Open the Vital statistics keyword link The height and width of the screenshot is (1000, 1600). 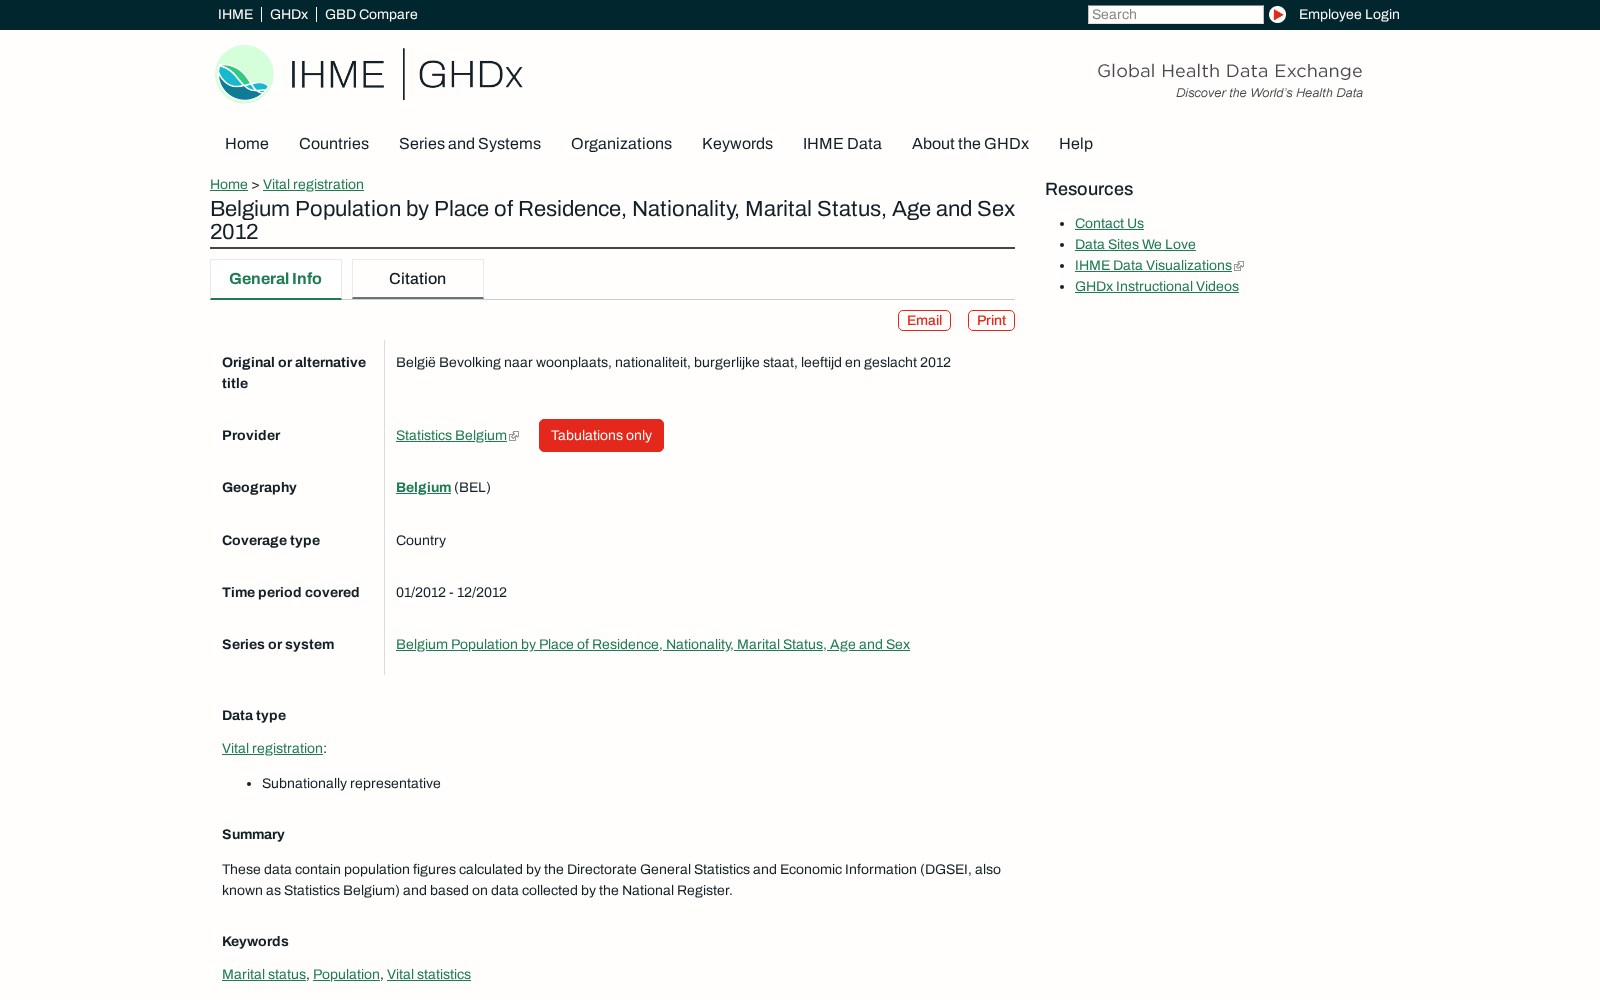coord(429,974)
